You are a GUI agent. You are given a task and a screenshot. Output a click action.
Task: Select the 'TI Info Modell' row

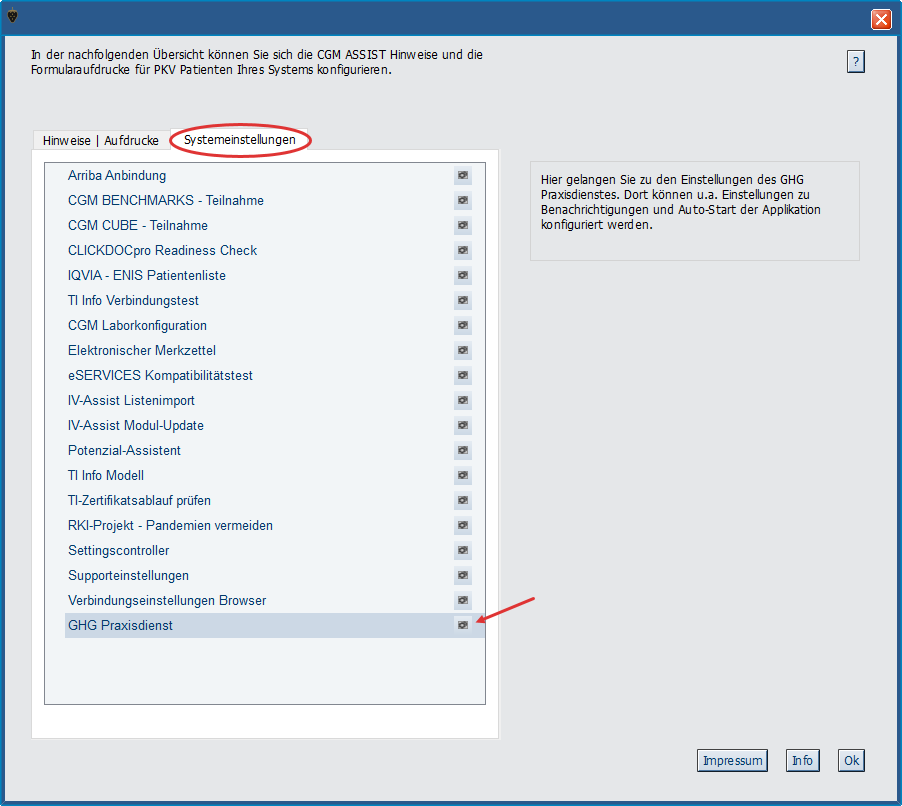point(275,476)
